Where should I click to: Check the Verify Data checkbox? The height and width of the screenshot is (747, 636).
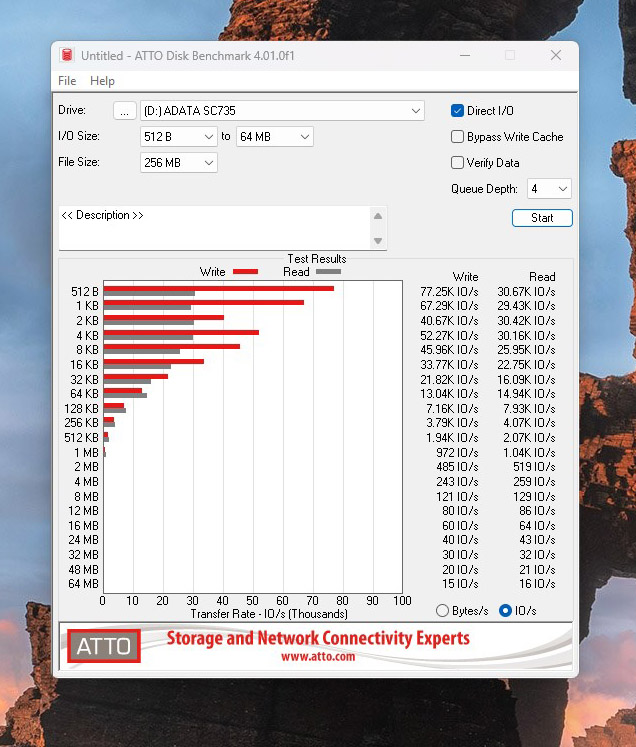458,163
